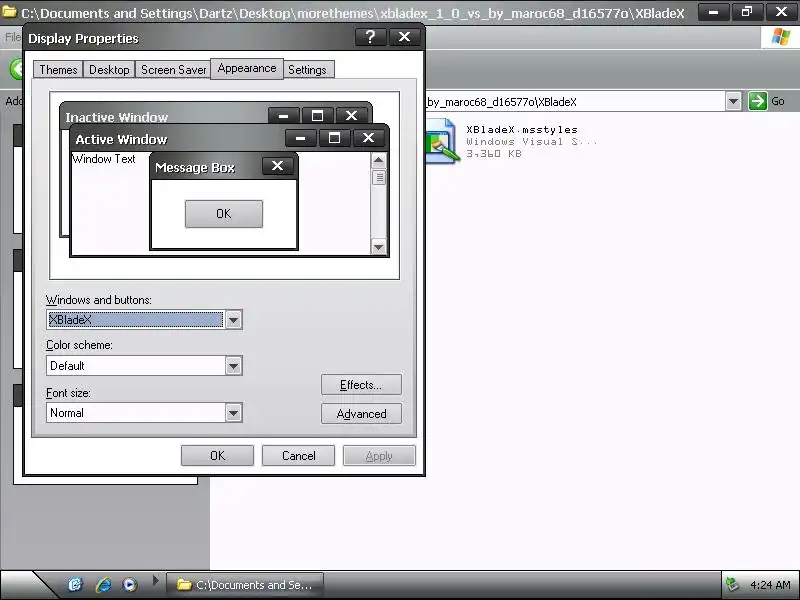Confirm with the dialog OK button
800x600 pixels.
(217, 456)
